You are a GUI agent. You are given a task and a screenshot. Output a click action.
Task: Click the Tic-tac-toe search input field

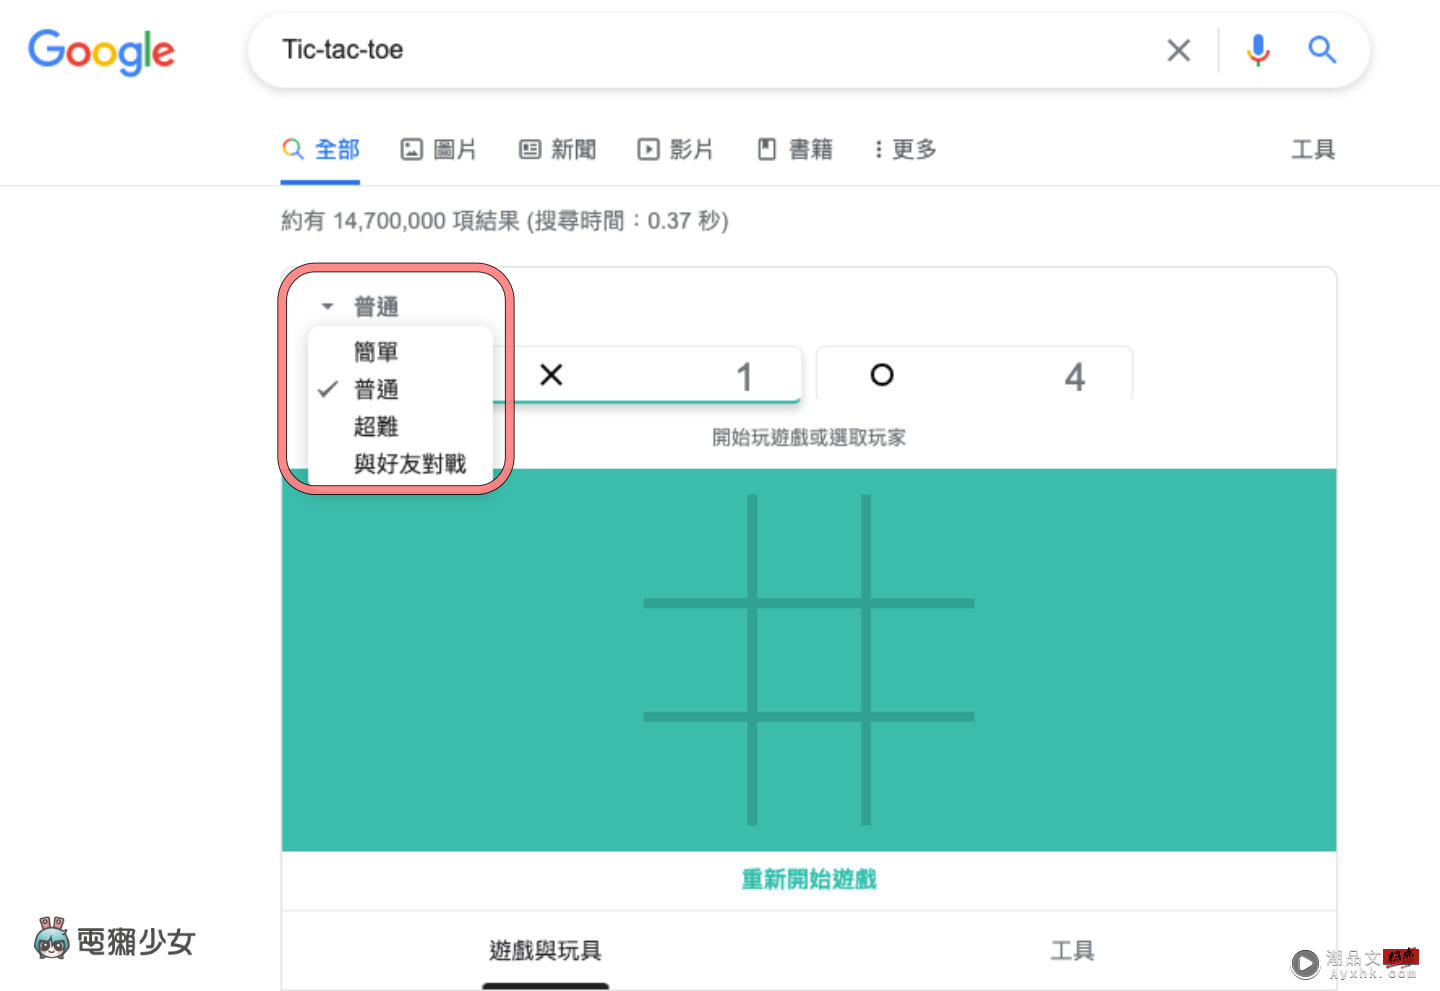coord(700,50)
